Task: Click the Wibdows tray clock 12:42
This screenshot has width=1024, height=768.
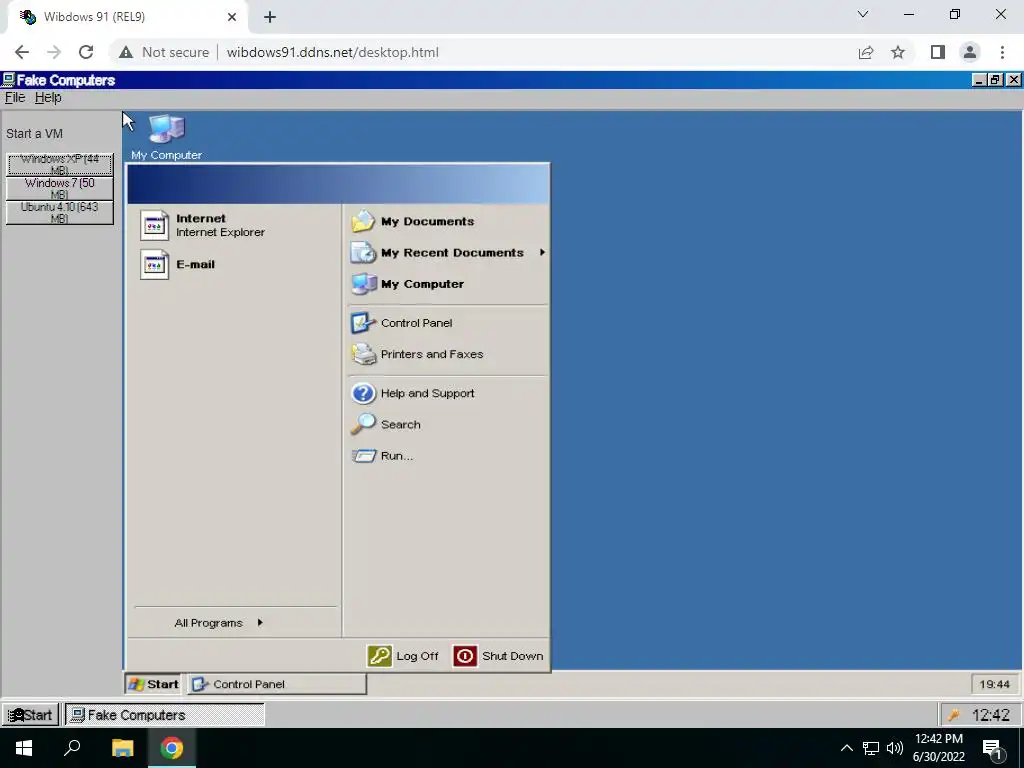Action: coord(991,714)
